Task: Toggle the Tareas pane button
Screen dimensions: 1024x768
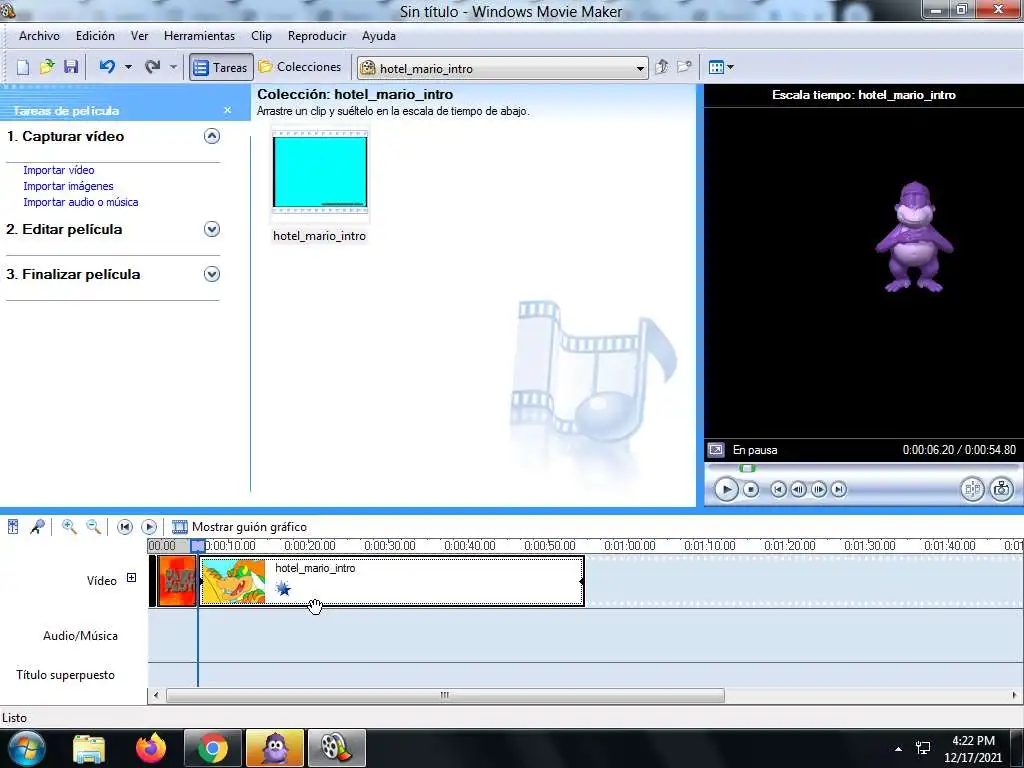Action: (x=221, y=67)
